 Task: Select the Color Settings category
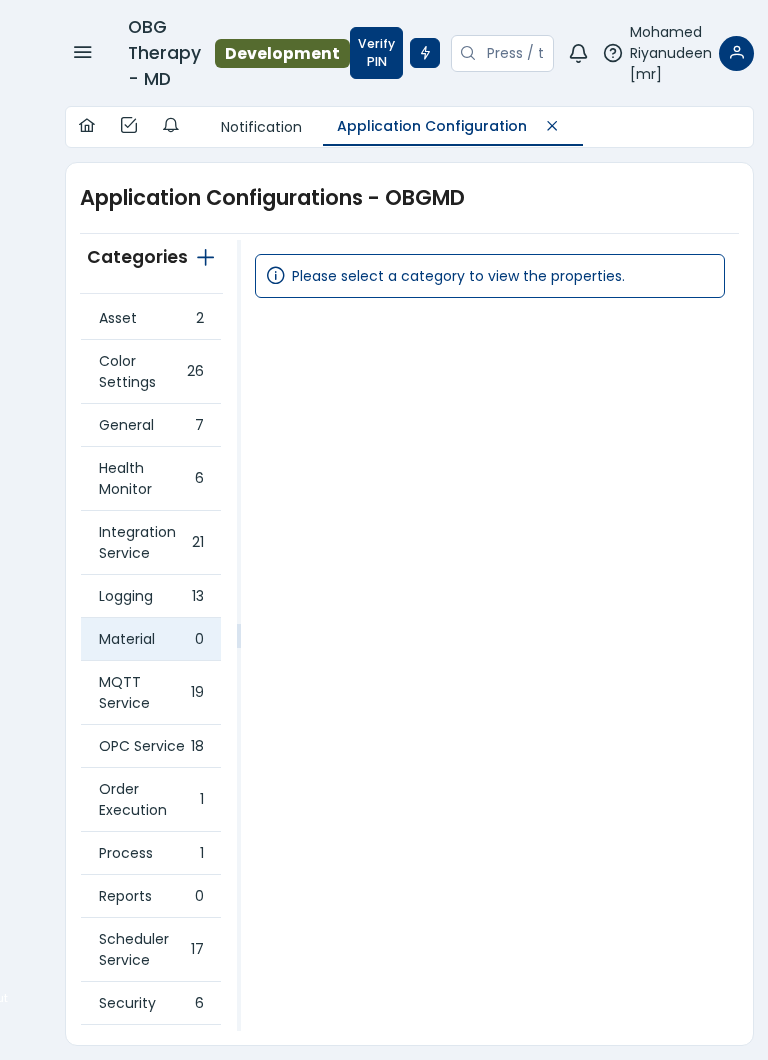(150, 372)
